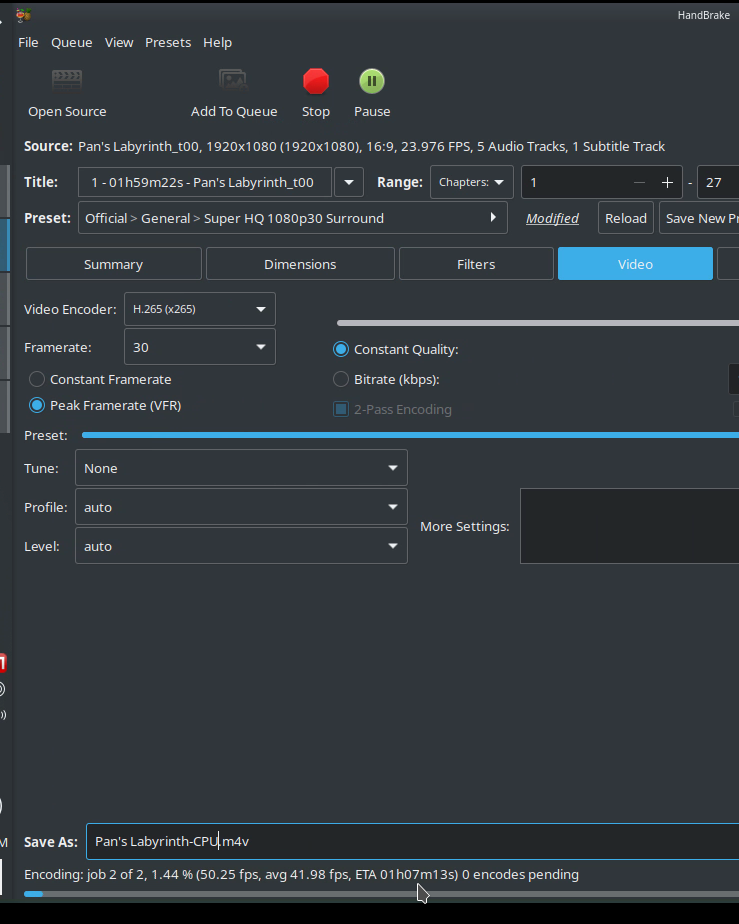Select Constant Framerate radio button
The width and height of the screenshot is (739, 924).
(37, 379)
